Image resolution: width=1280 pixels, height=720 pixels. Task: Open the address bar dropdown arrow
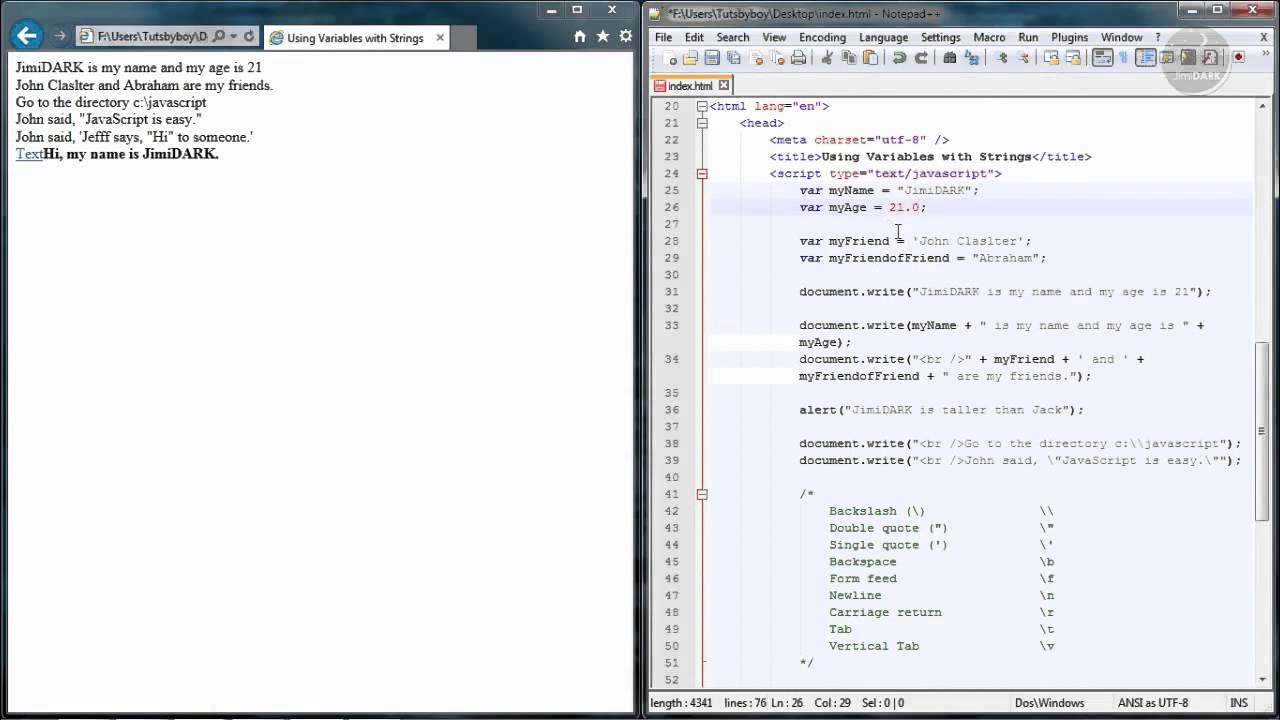pos(233,37)
